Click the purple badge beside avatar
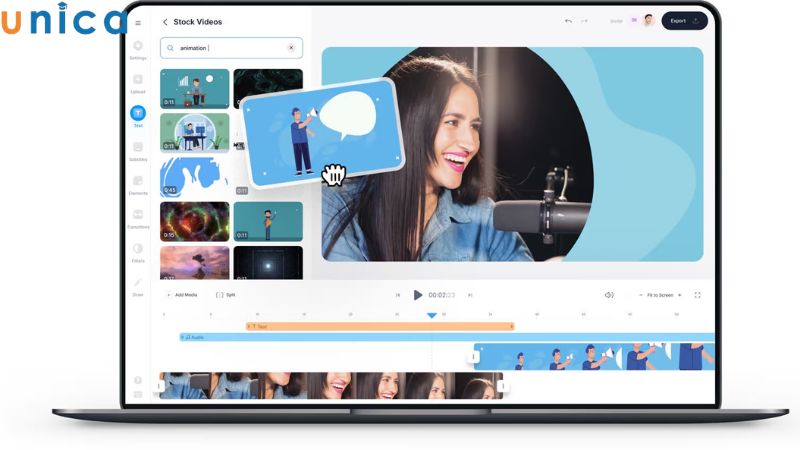The height and width of the screenshot is (450, 800). pyautogui.click(x=634, y=20)
